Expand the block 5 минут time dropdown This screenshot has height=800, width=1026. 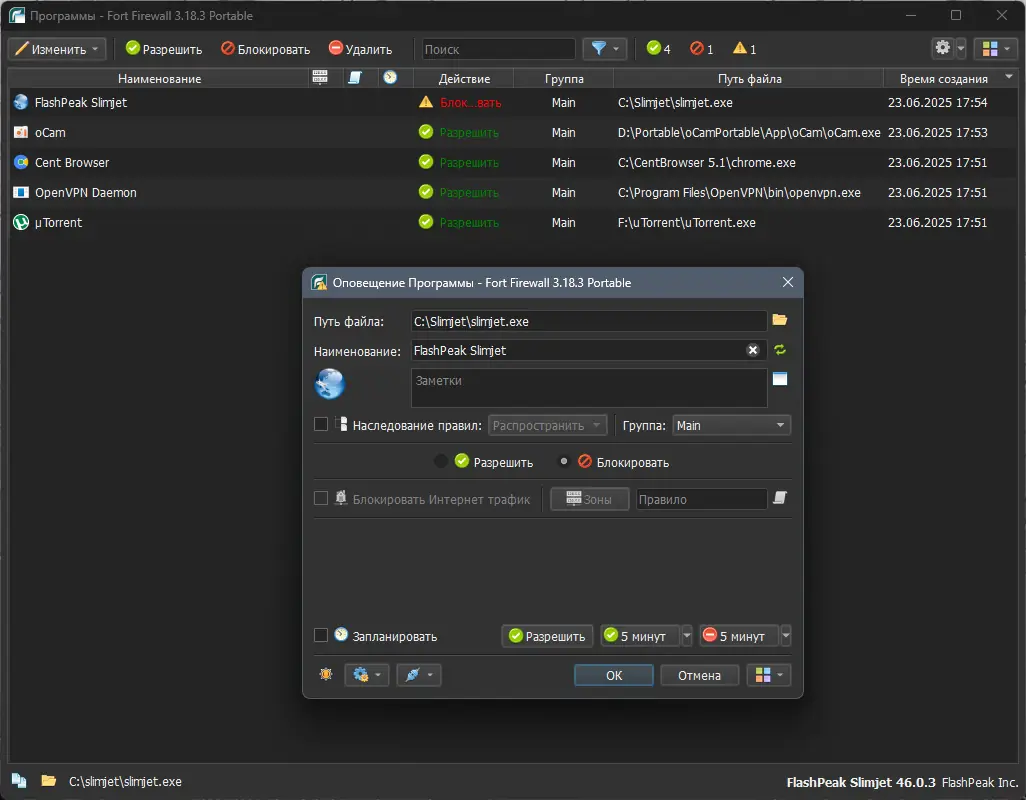click(786, 636)
